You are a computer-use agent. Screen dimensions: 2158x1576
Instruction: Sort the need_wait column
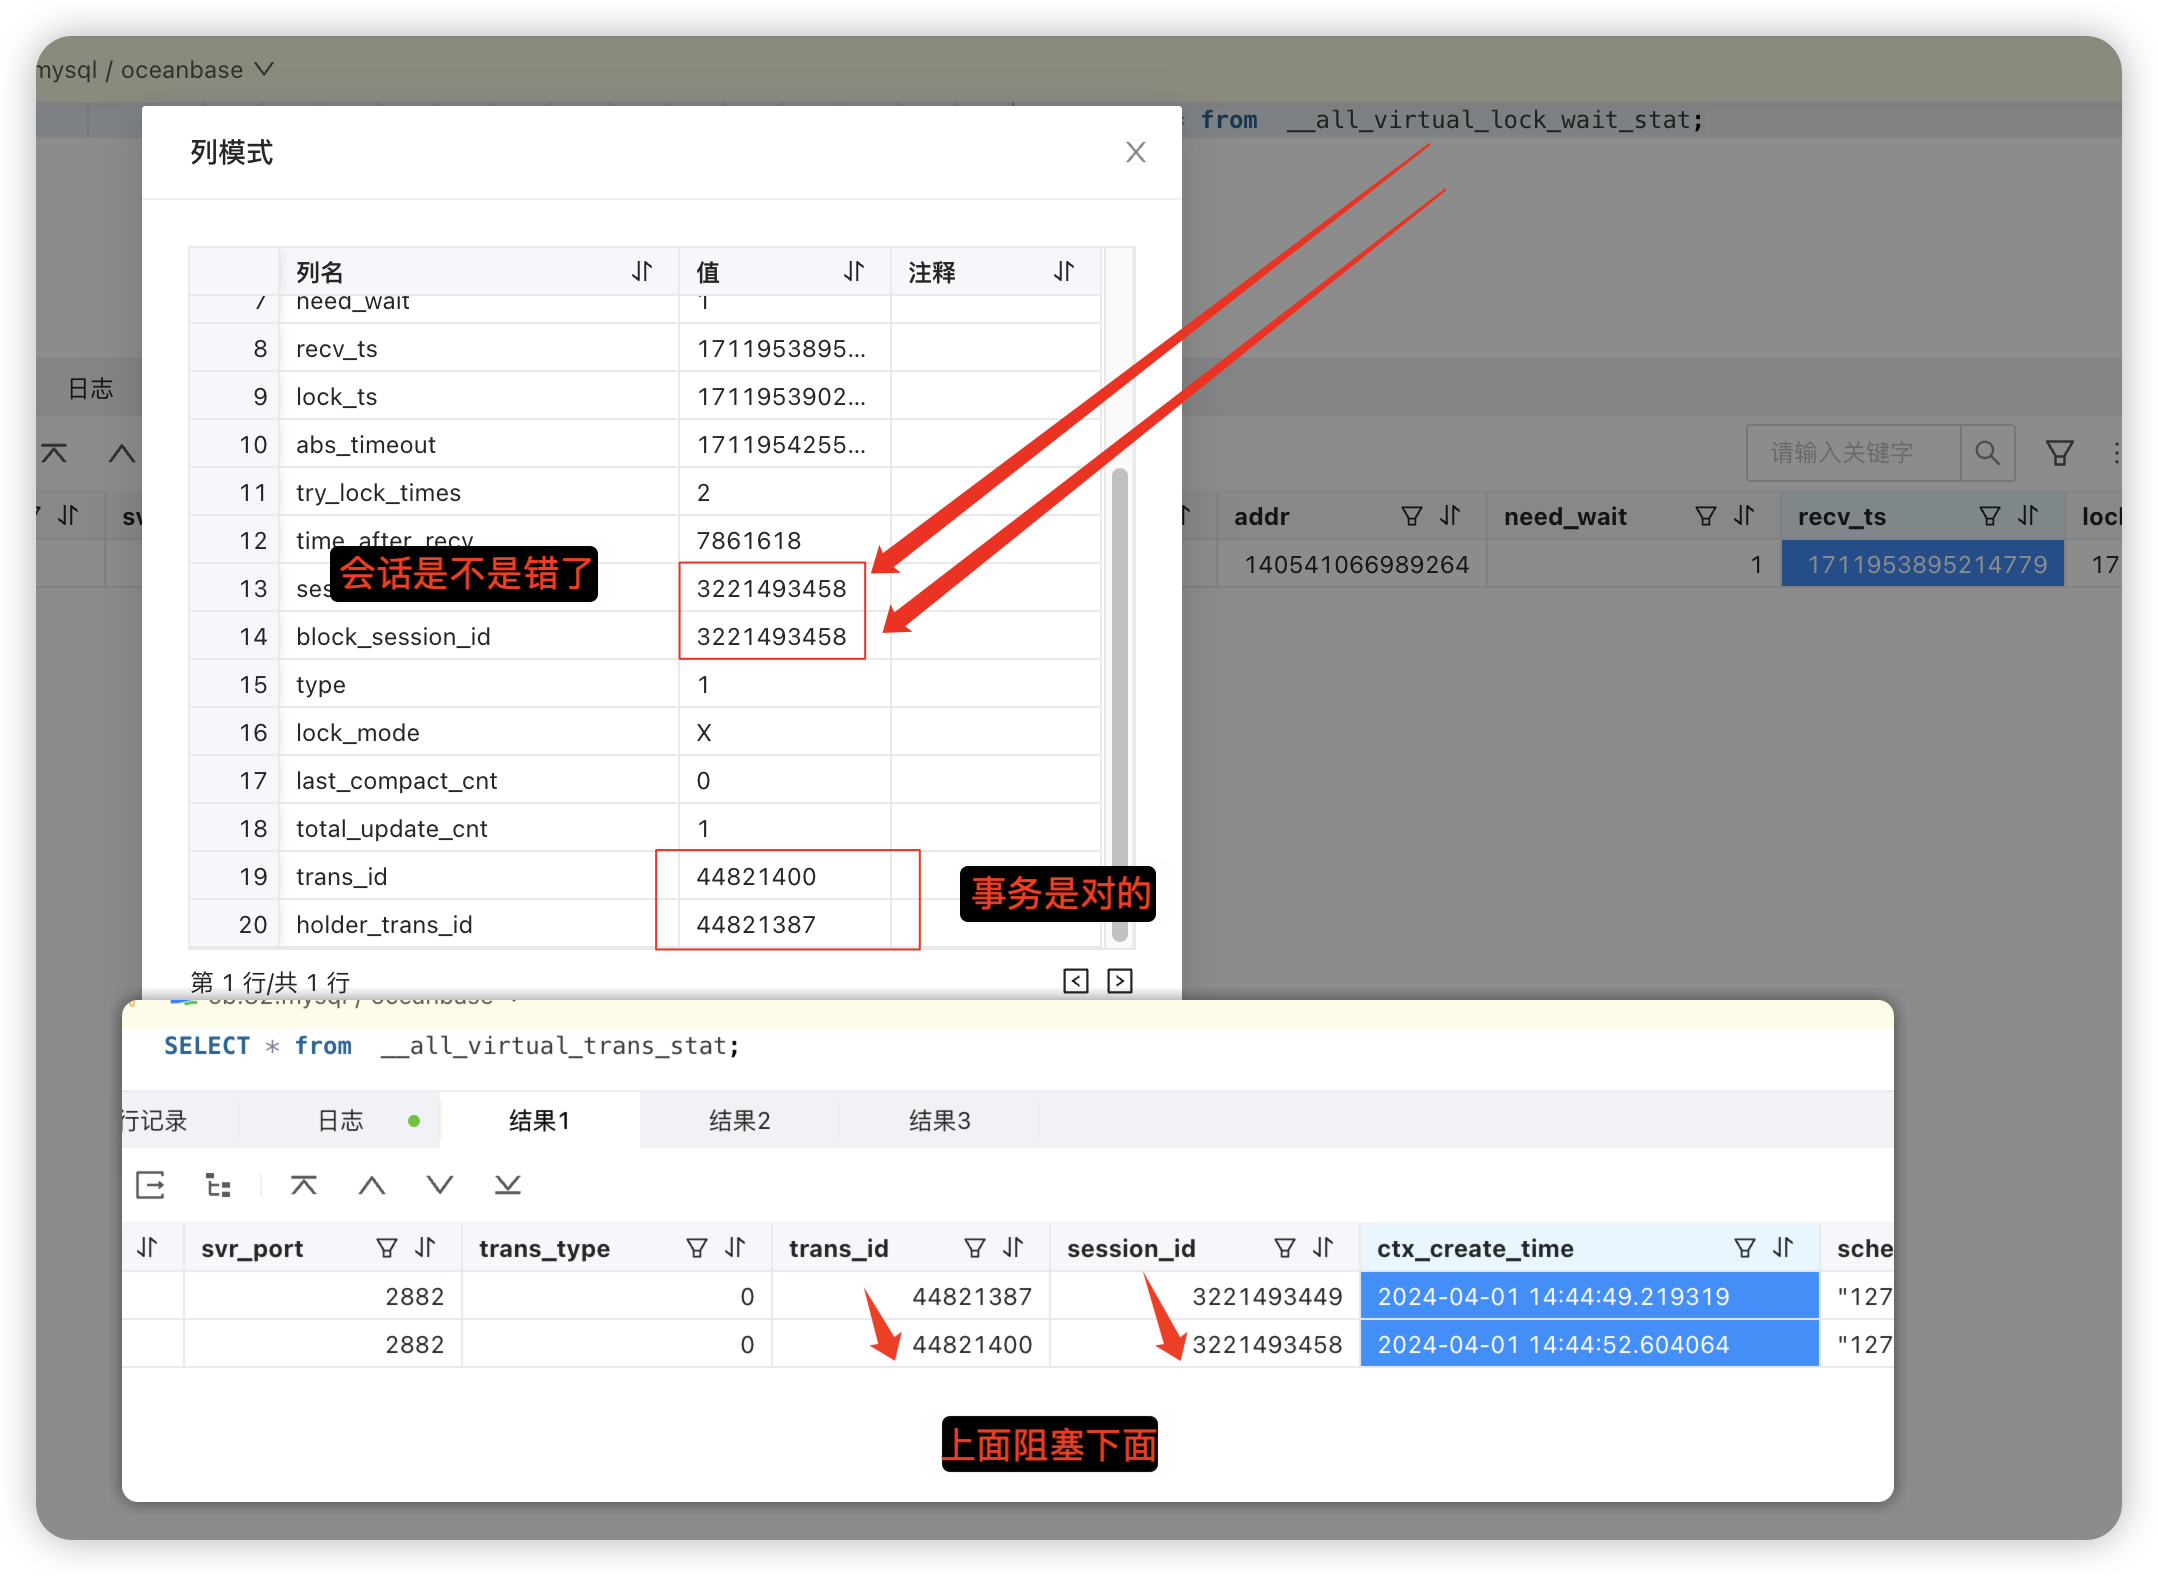(x=1744, y=516)
